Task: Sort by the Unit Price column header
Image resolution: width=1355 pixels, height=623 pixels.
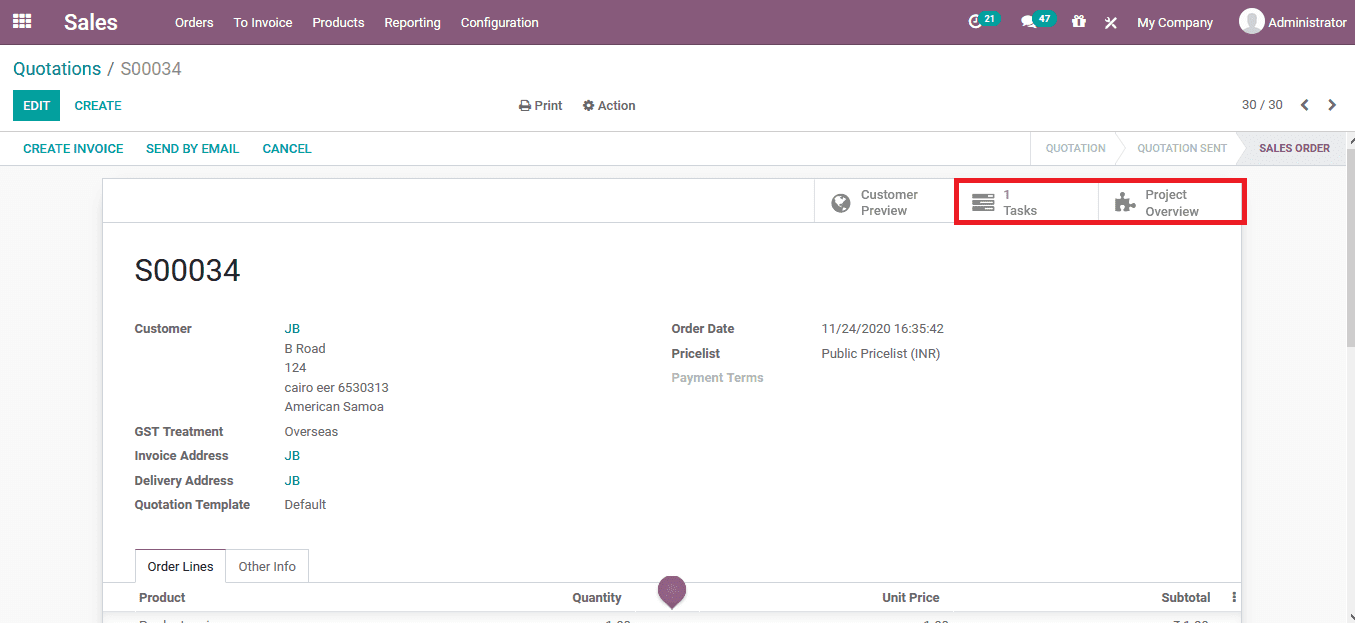Action: tap(910, 597)
